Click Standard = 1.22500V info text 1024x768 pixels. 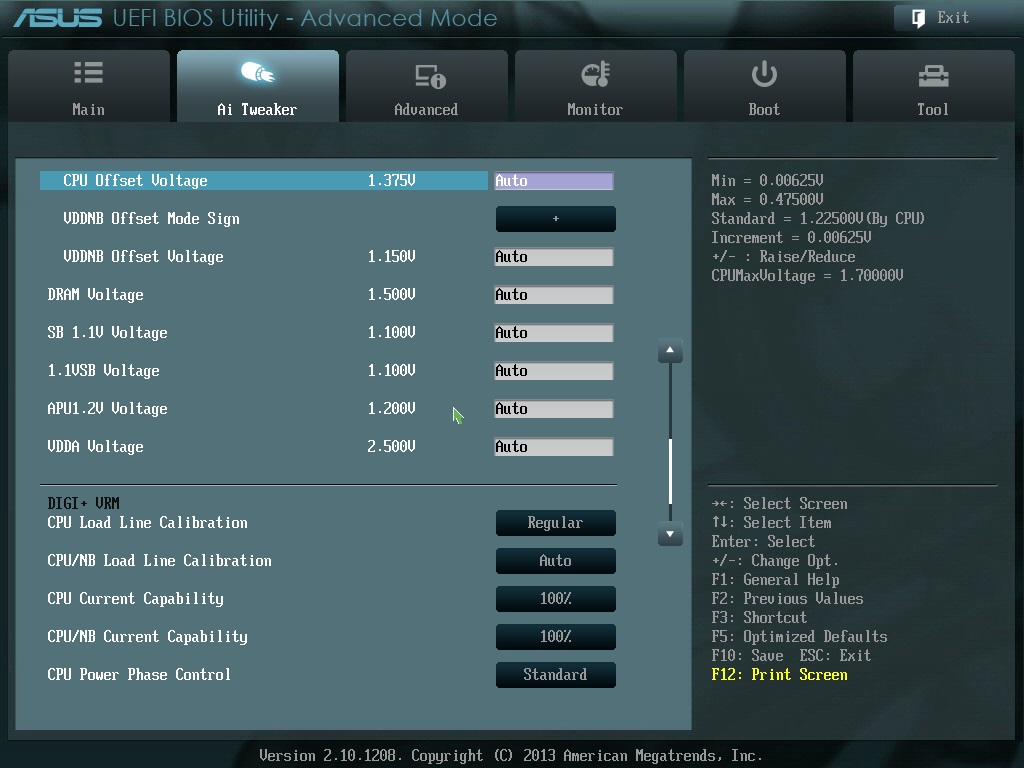818,219
